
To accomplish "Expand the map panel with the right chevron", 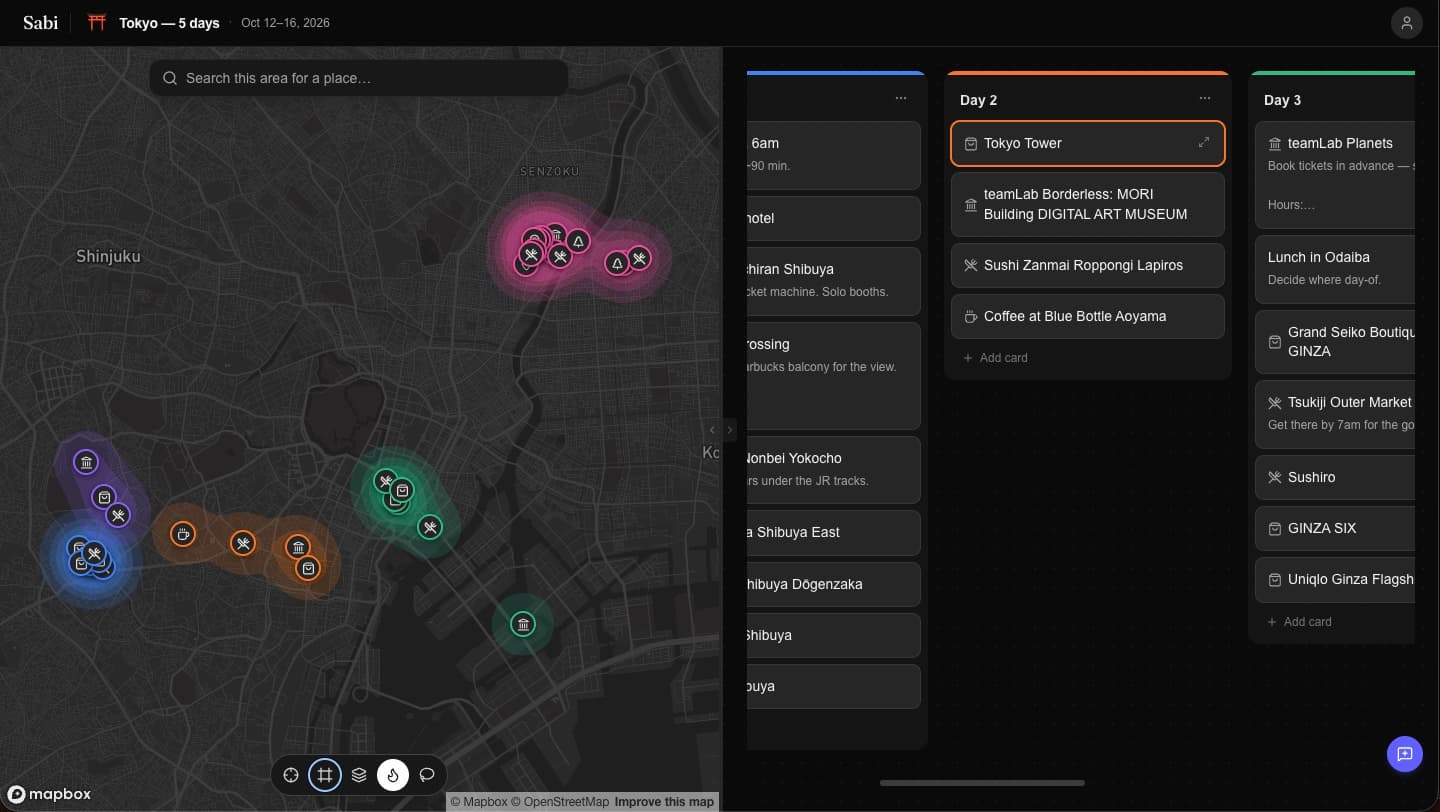I will (x=730, y=430).
